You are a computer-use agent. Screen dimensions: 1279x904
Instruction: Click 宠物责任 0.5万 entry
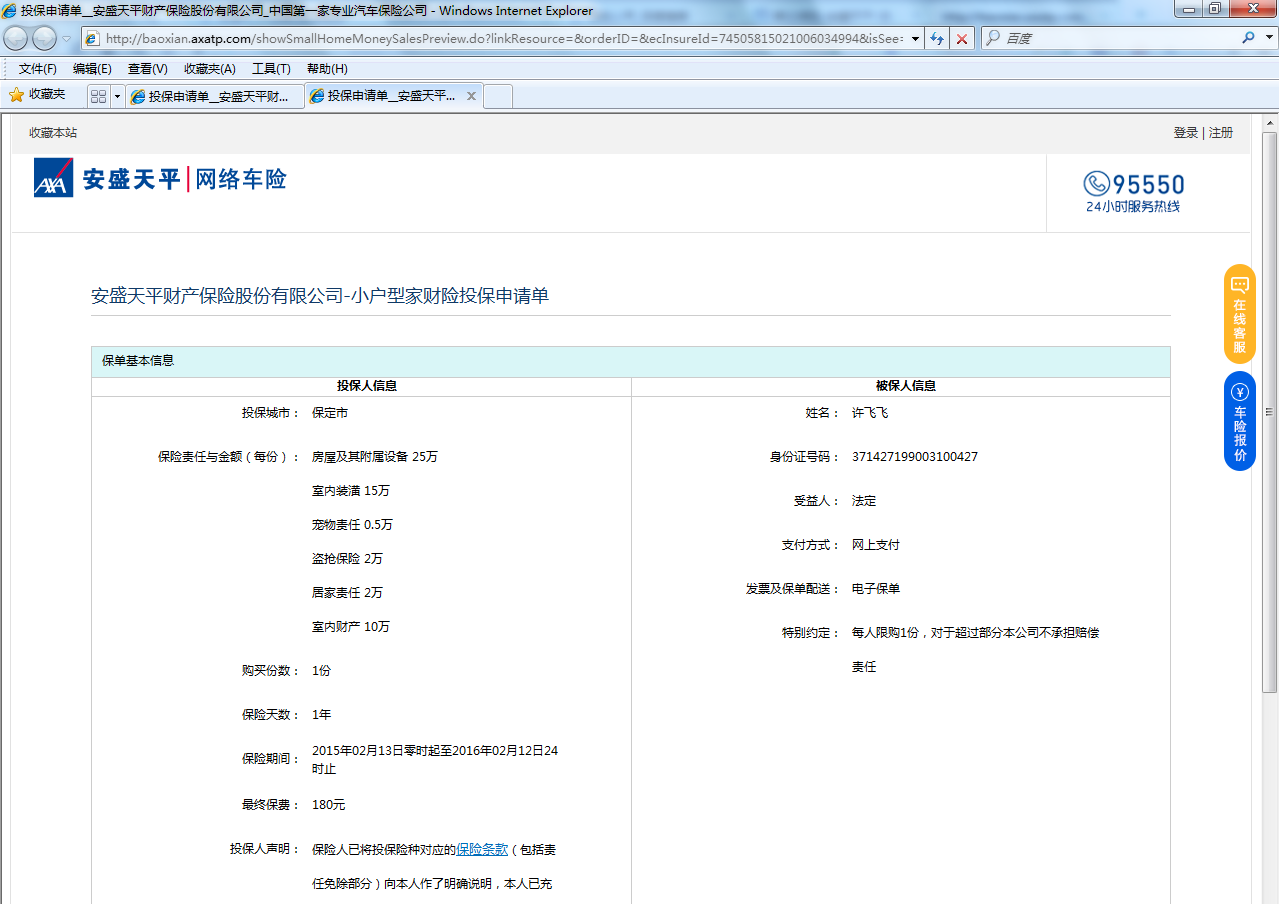click(353, 525)
